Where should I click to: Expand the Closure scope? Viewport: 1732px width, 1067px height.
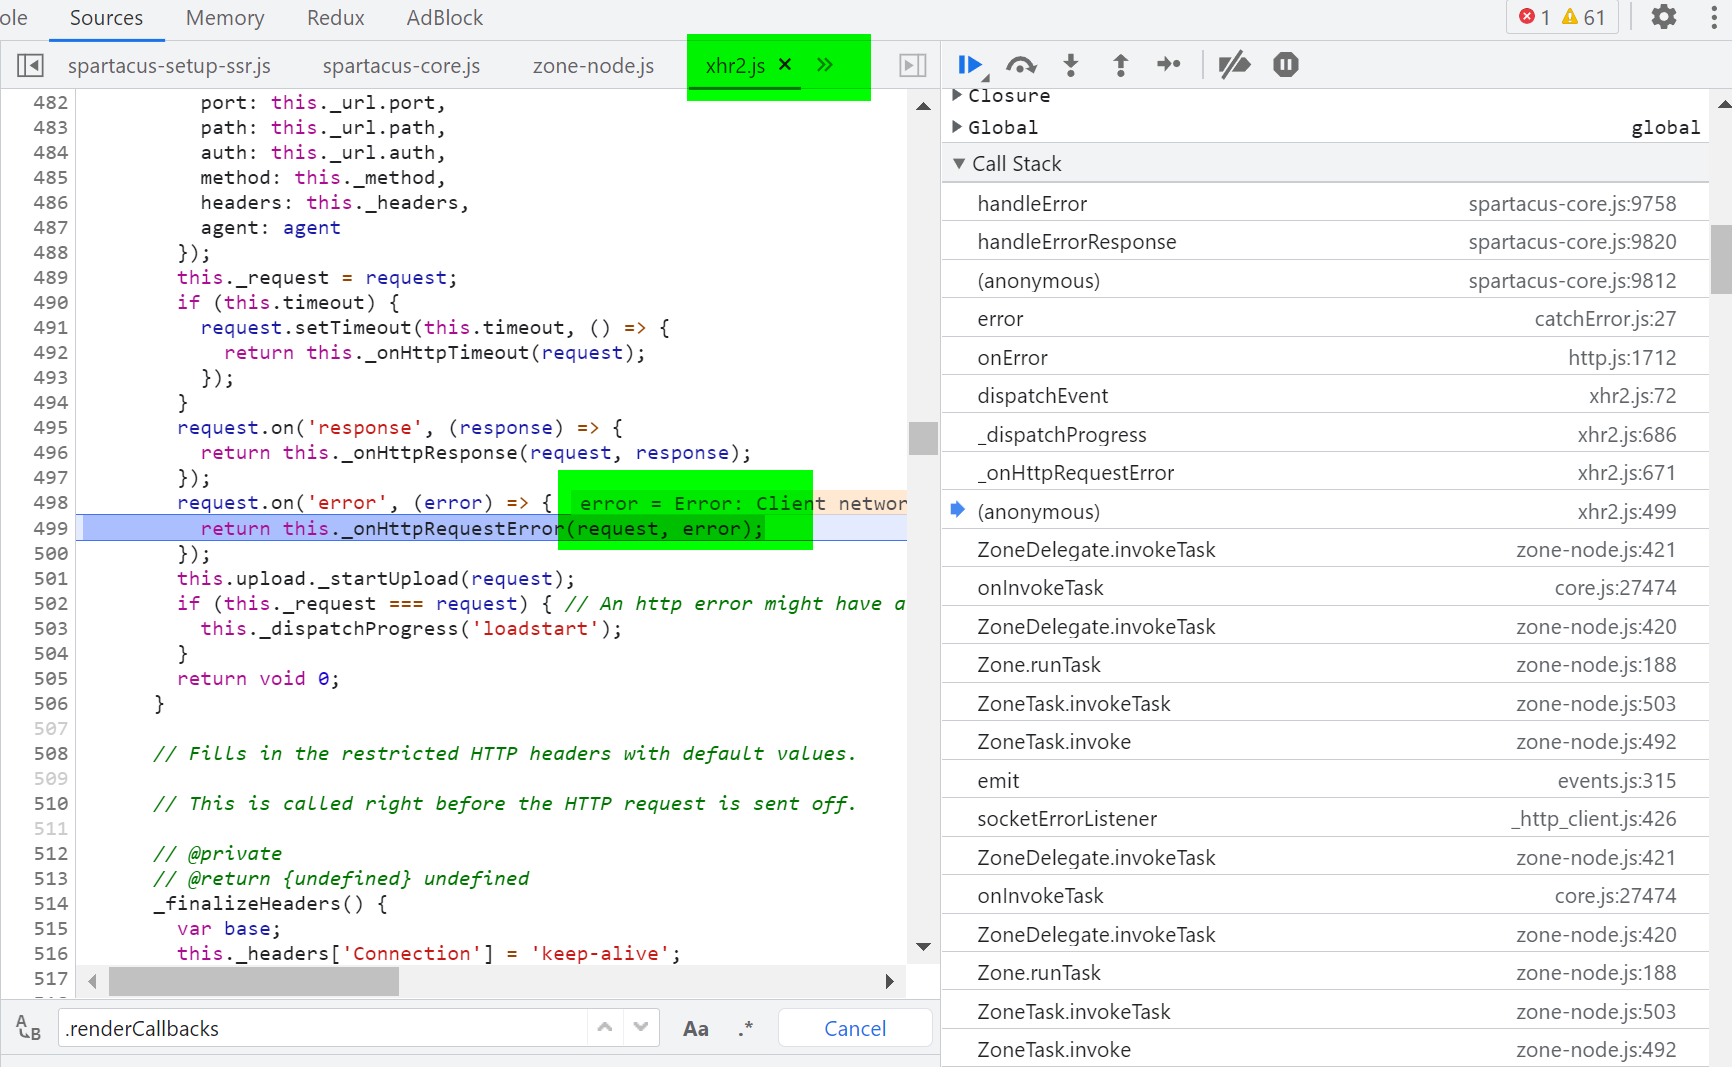point(957,95)
